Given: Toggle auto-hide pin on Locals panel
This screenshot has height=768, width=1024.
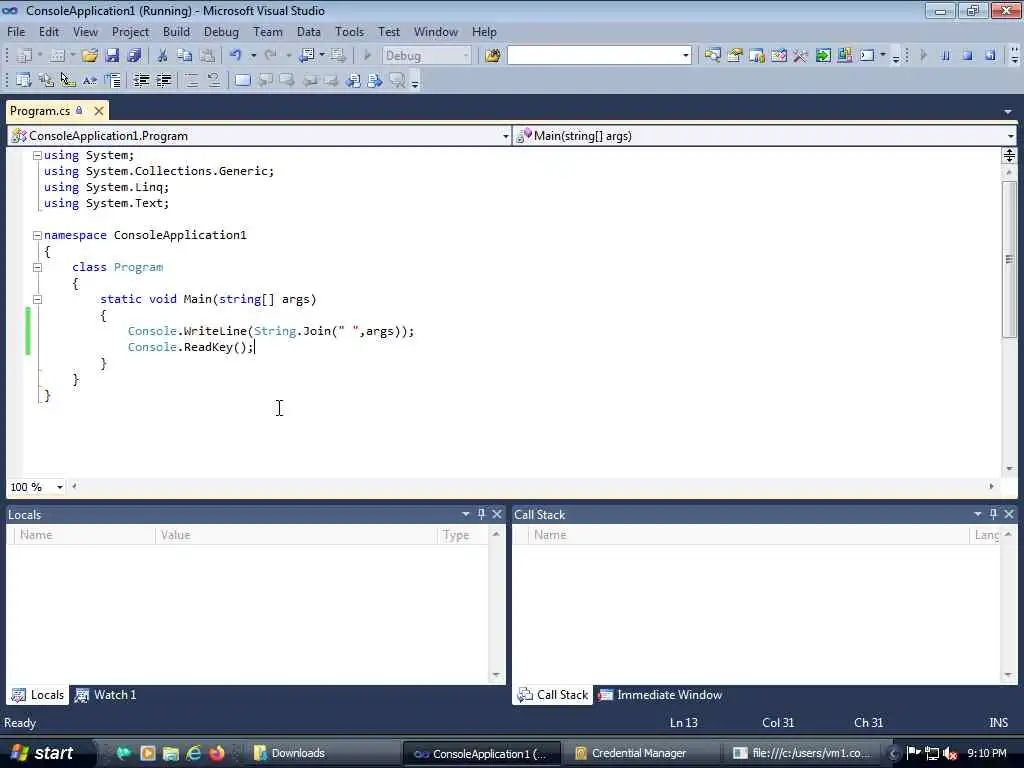Looking at the screenshot, I should pos(481,514).
